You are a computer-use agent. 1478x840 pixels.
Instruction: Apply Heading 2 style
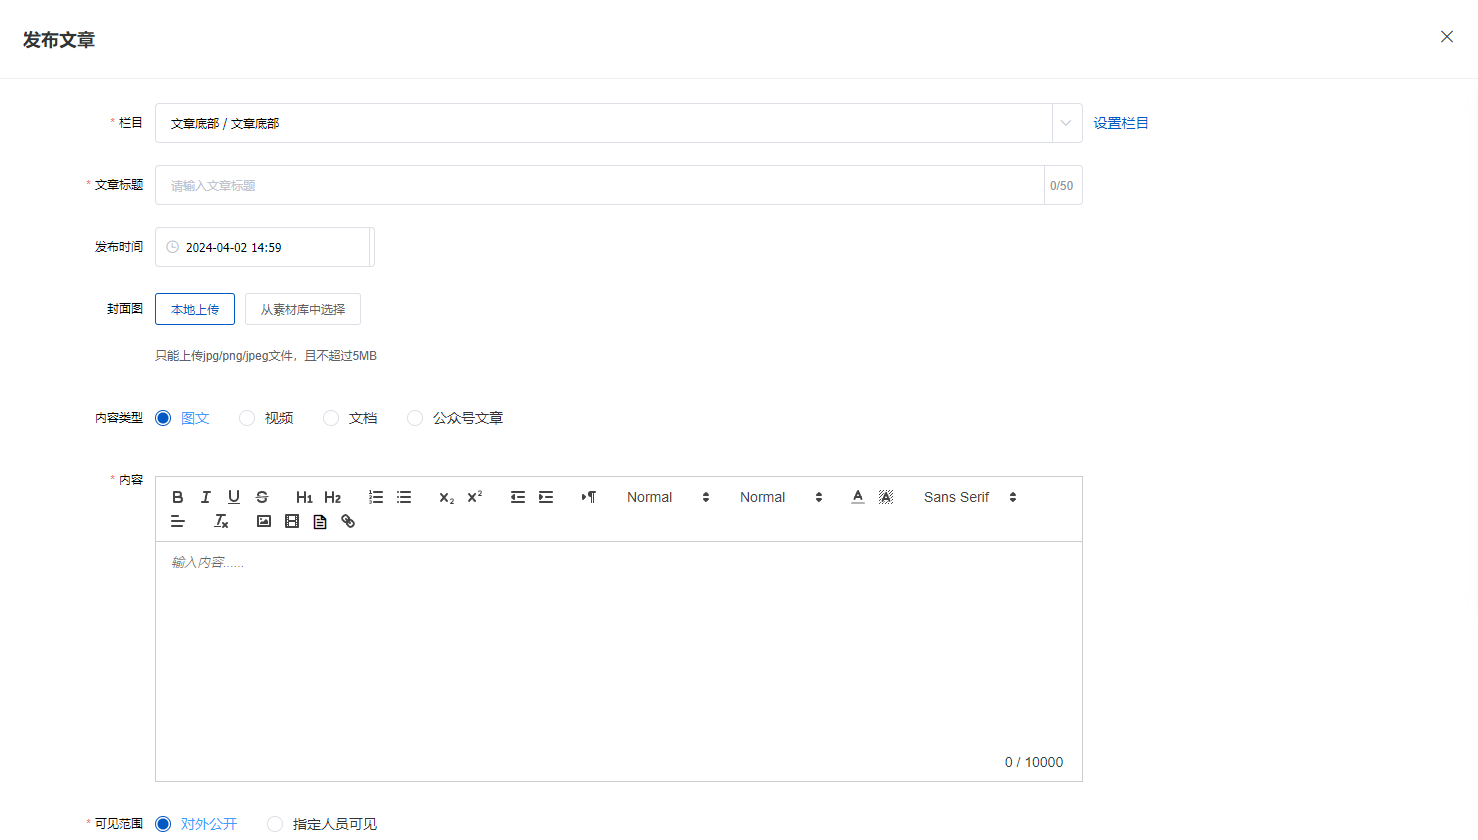[333, 497]
